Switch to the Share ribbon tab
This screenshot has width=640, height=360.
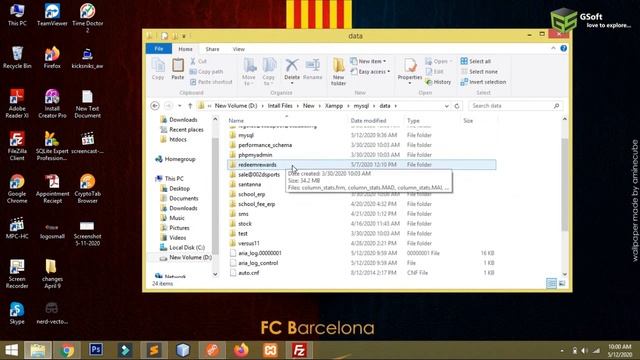[212, 49]
